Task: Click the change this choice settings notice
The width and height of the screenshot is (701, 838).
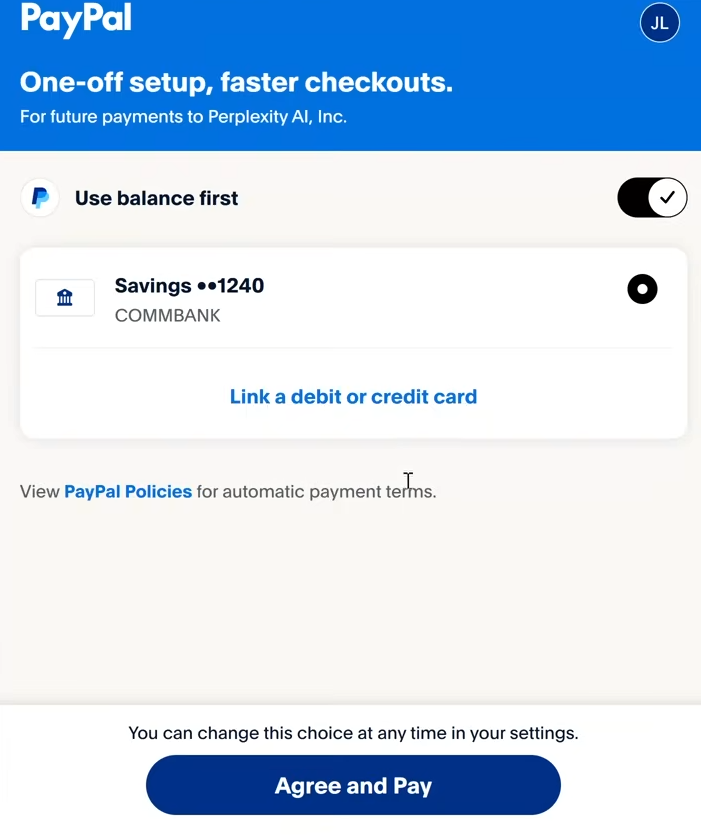Action: coord(353,733)
